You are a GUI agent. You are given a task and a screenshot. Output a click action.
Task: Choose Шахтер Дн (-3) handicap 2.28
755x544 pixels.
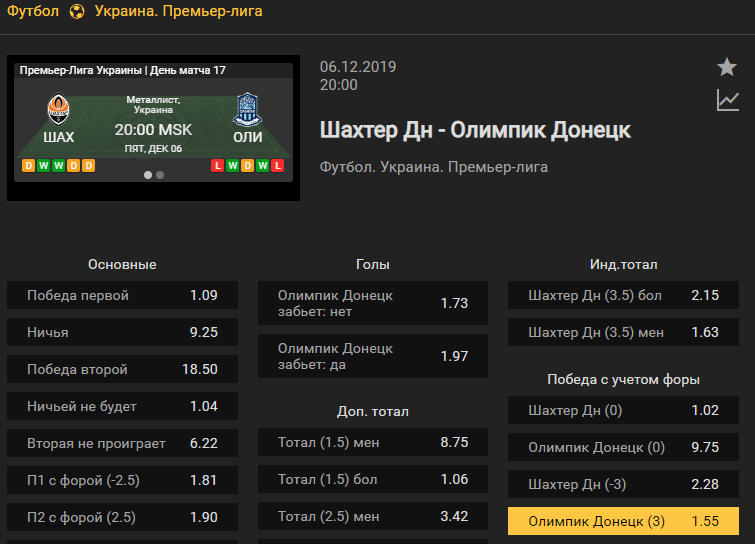click(x=623, y=484)
